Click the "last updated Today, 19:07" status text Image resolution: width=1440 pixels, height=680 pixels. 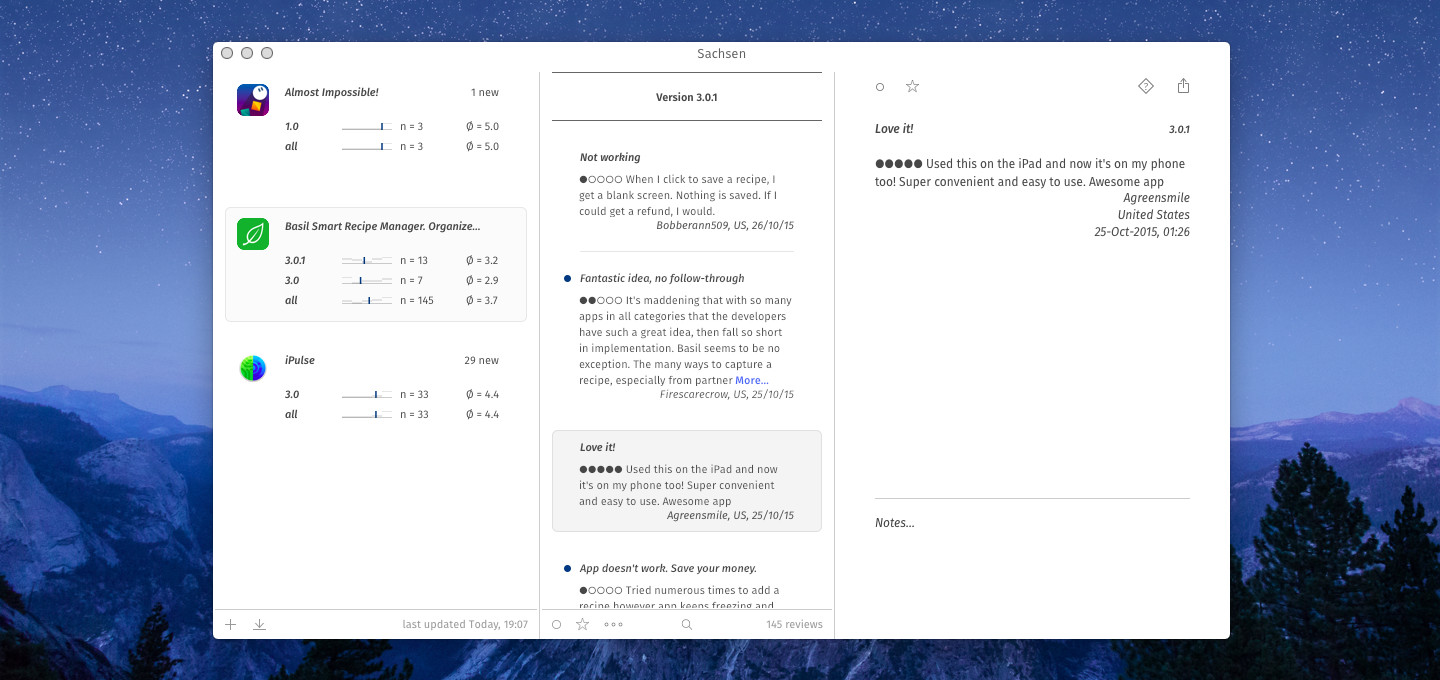point(465,624)
